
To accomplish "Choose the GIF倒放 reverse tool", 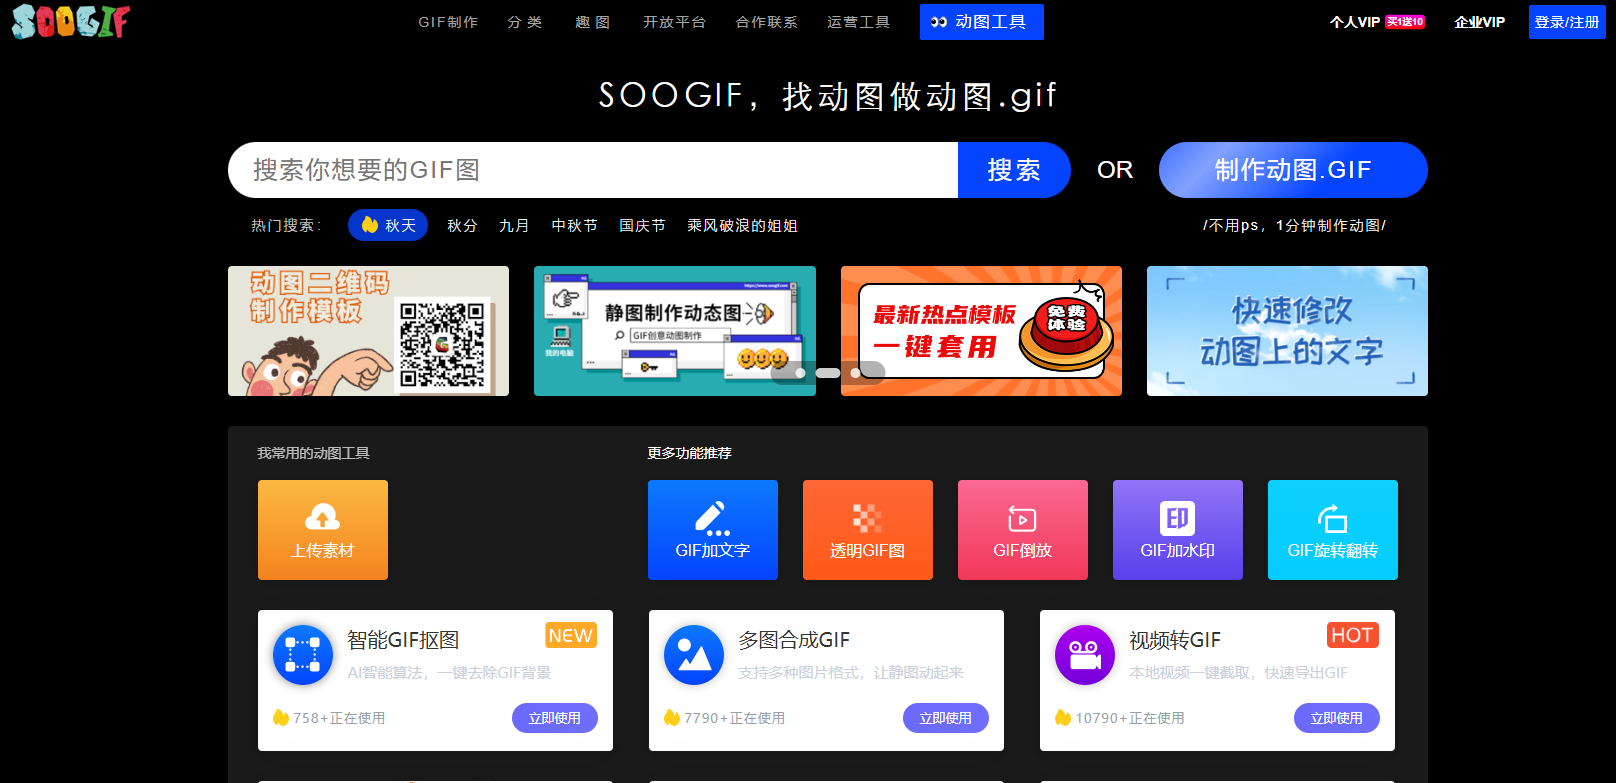I will pyautogui.click(x=1022, y=530).
